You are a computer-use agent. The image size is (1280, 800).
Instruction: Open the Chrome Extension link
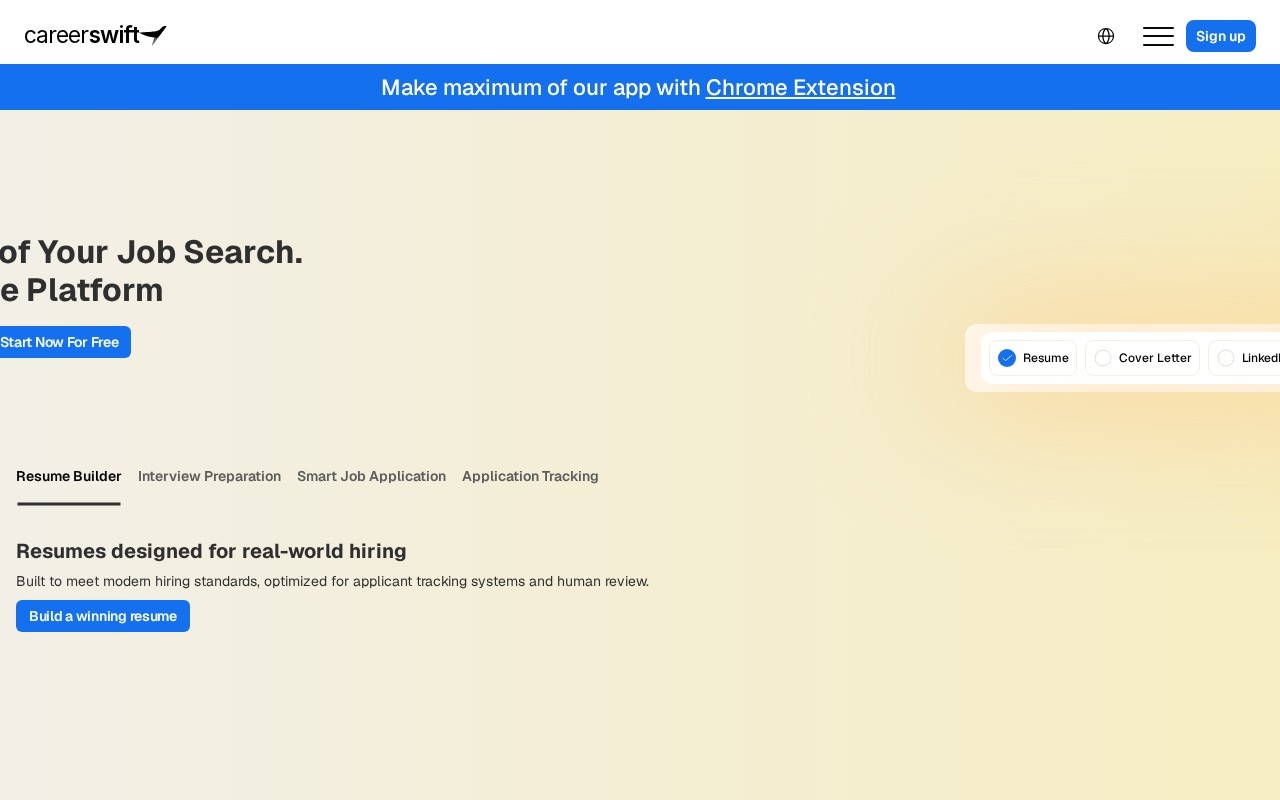pyautogui.click(x=800, y=87)
